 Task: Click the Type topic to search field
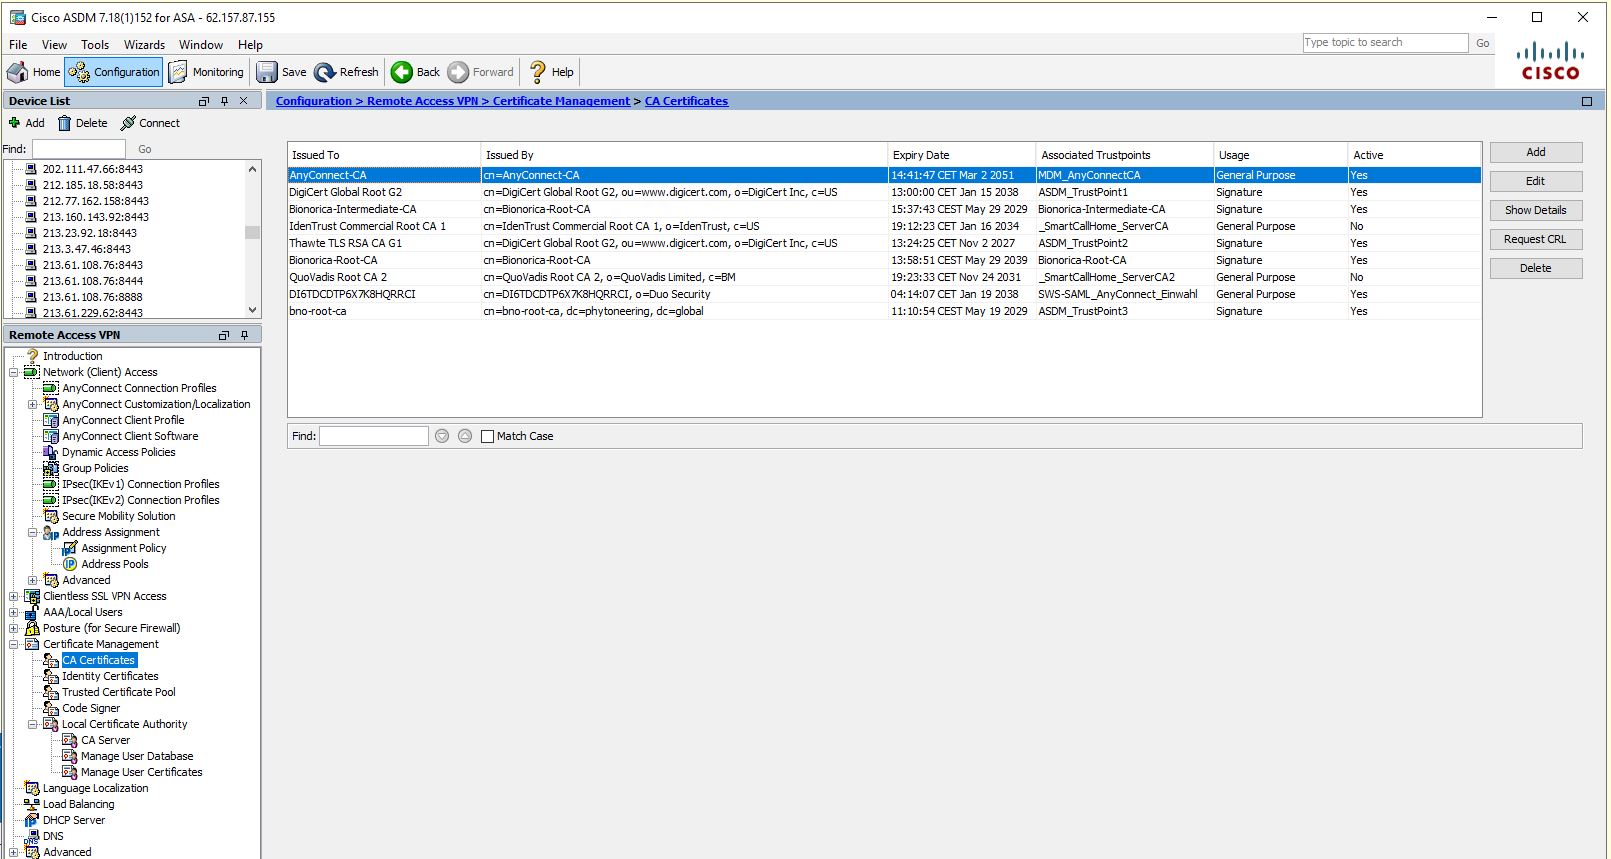tap(1385, 42)
